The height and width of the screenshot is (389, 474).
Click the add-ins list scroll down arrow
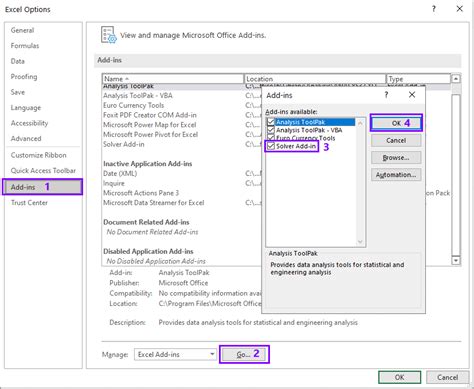pyautogui.click(x=456, y=260)
